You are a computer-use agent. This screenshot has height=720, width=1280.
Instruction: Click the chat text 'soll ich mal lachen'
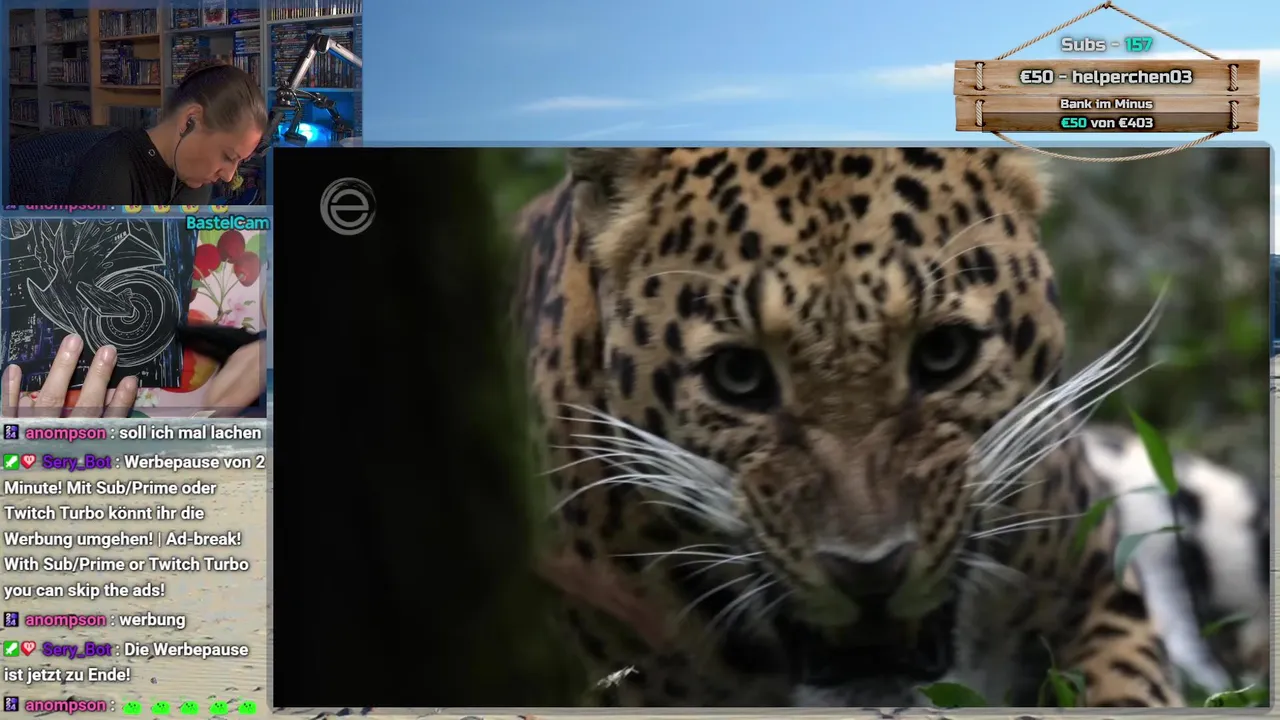190,433
